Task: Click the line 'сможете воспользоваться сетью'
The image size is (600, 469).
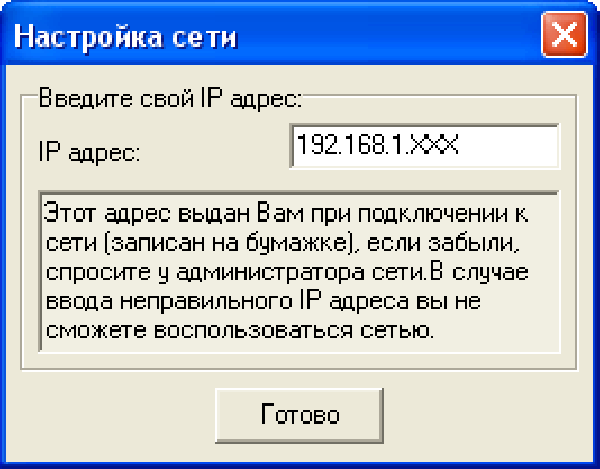Action: point(239,331)
